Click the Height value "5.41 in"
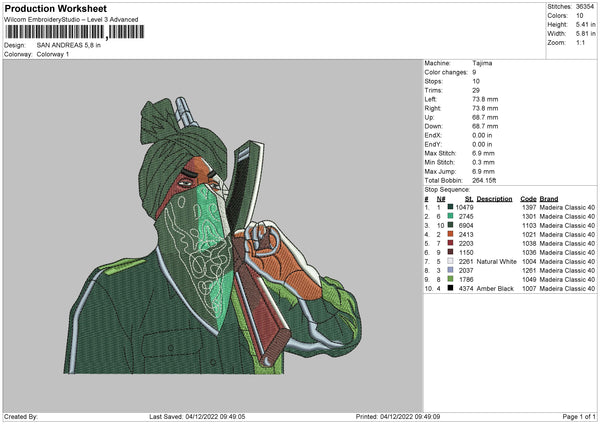The height and width of the screenshot is (424, 600). [x=585, y=24]
